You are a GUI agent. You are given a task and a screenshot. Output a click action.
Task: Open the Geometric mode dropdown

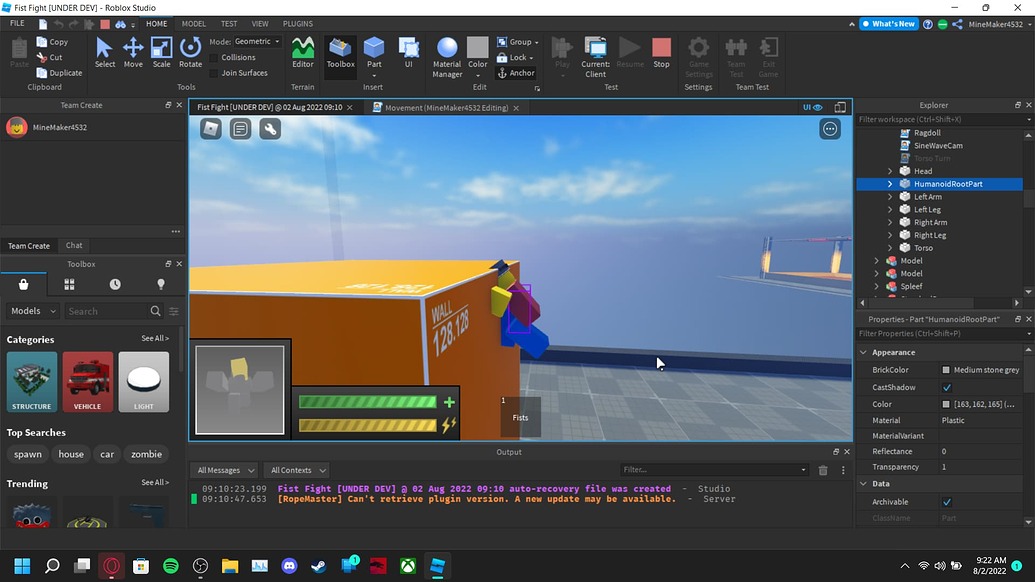[x=277, y=42]
